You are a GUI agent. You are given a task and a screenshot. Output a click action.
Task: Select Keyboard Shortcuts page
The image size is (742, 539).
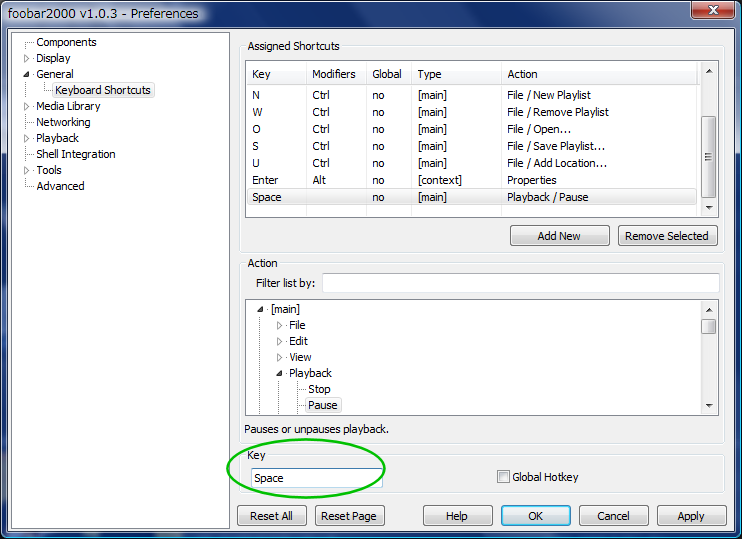click(x=103, y=90)
